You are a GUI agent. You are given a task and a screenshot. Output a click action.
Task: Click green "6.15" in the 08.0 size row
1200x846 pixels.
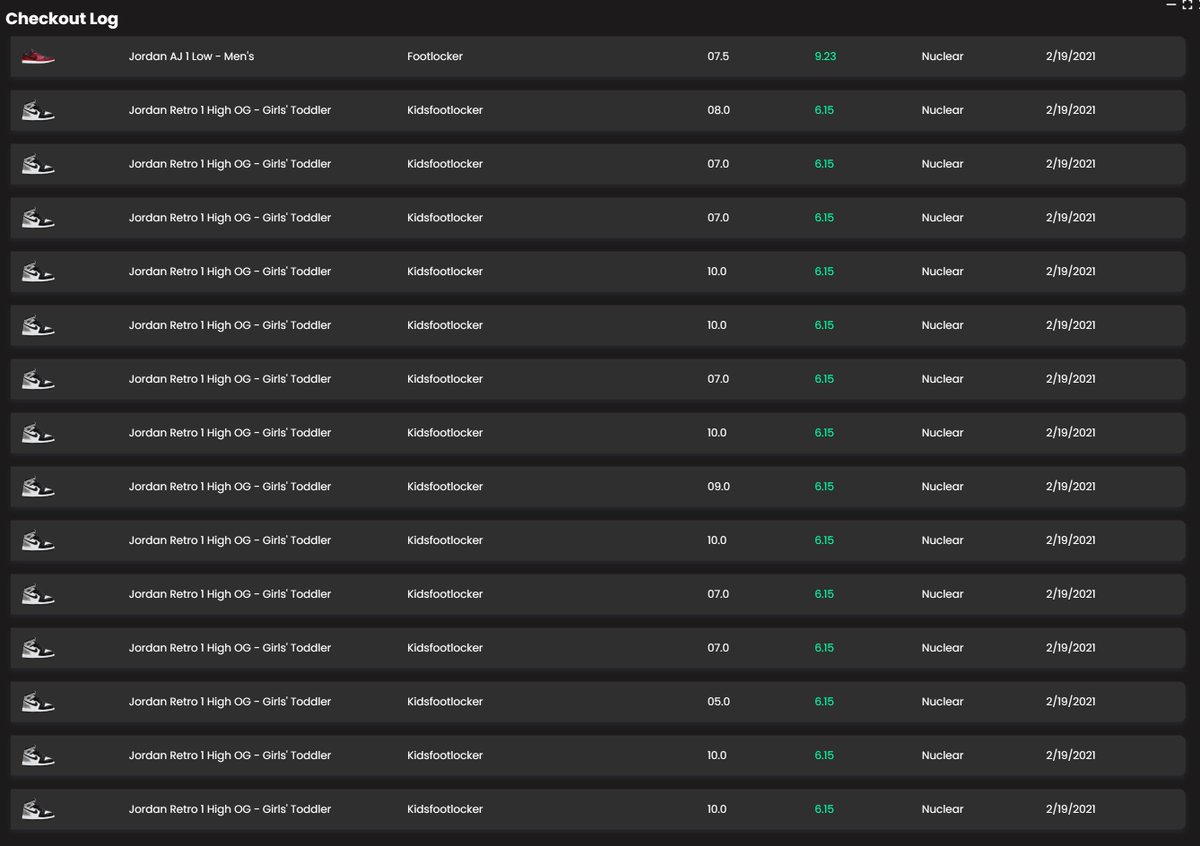[x=824, y=110]
